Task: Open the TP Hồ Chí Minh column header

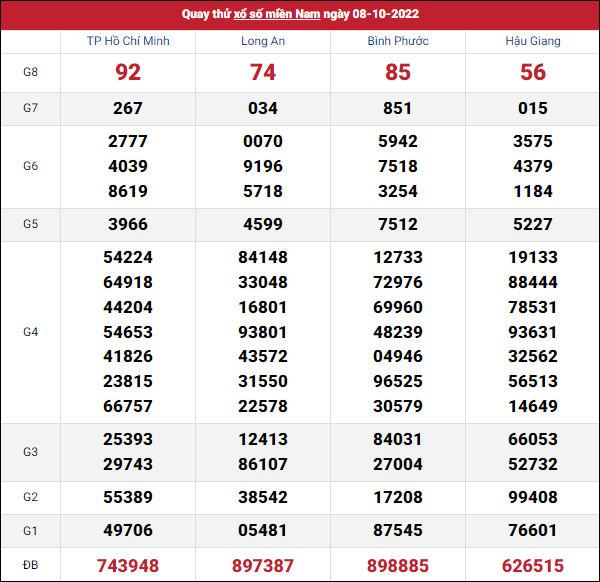Action: click(128, 41)
